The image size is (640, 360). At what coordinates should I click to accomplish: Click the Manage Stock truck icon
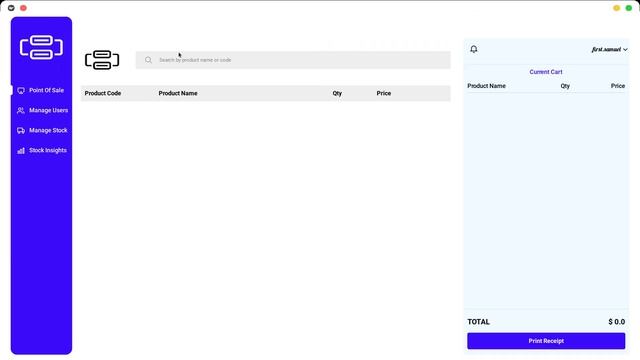[21, 131]
